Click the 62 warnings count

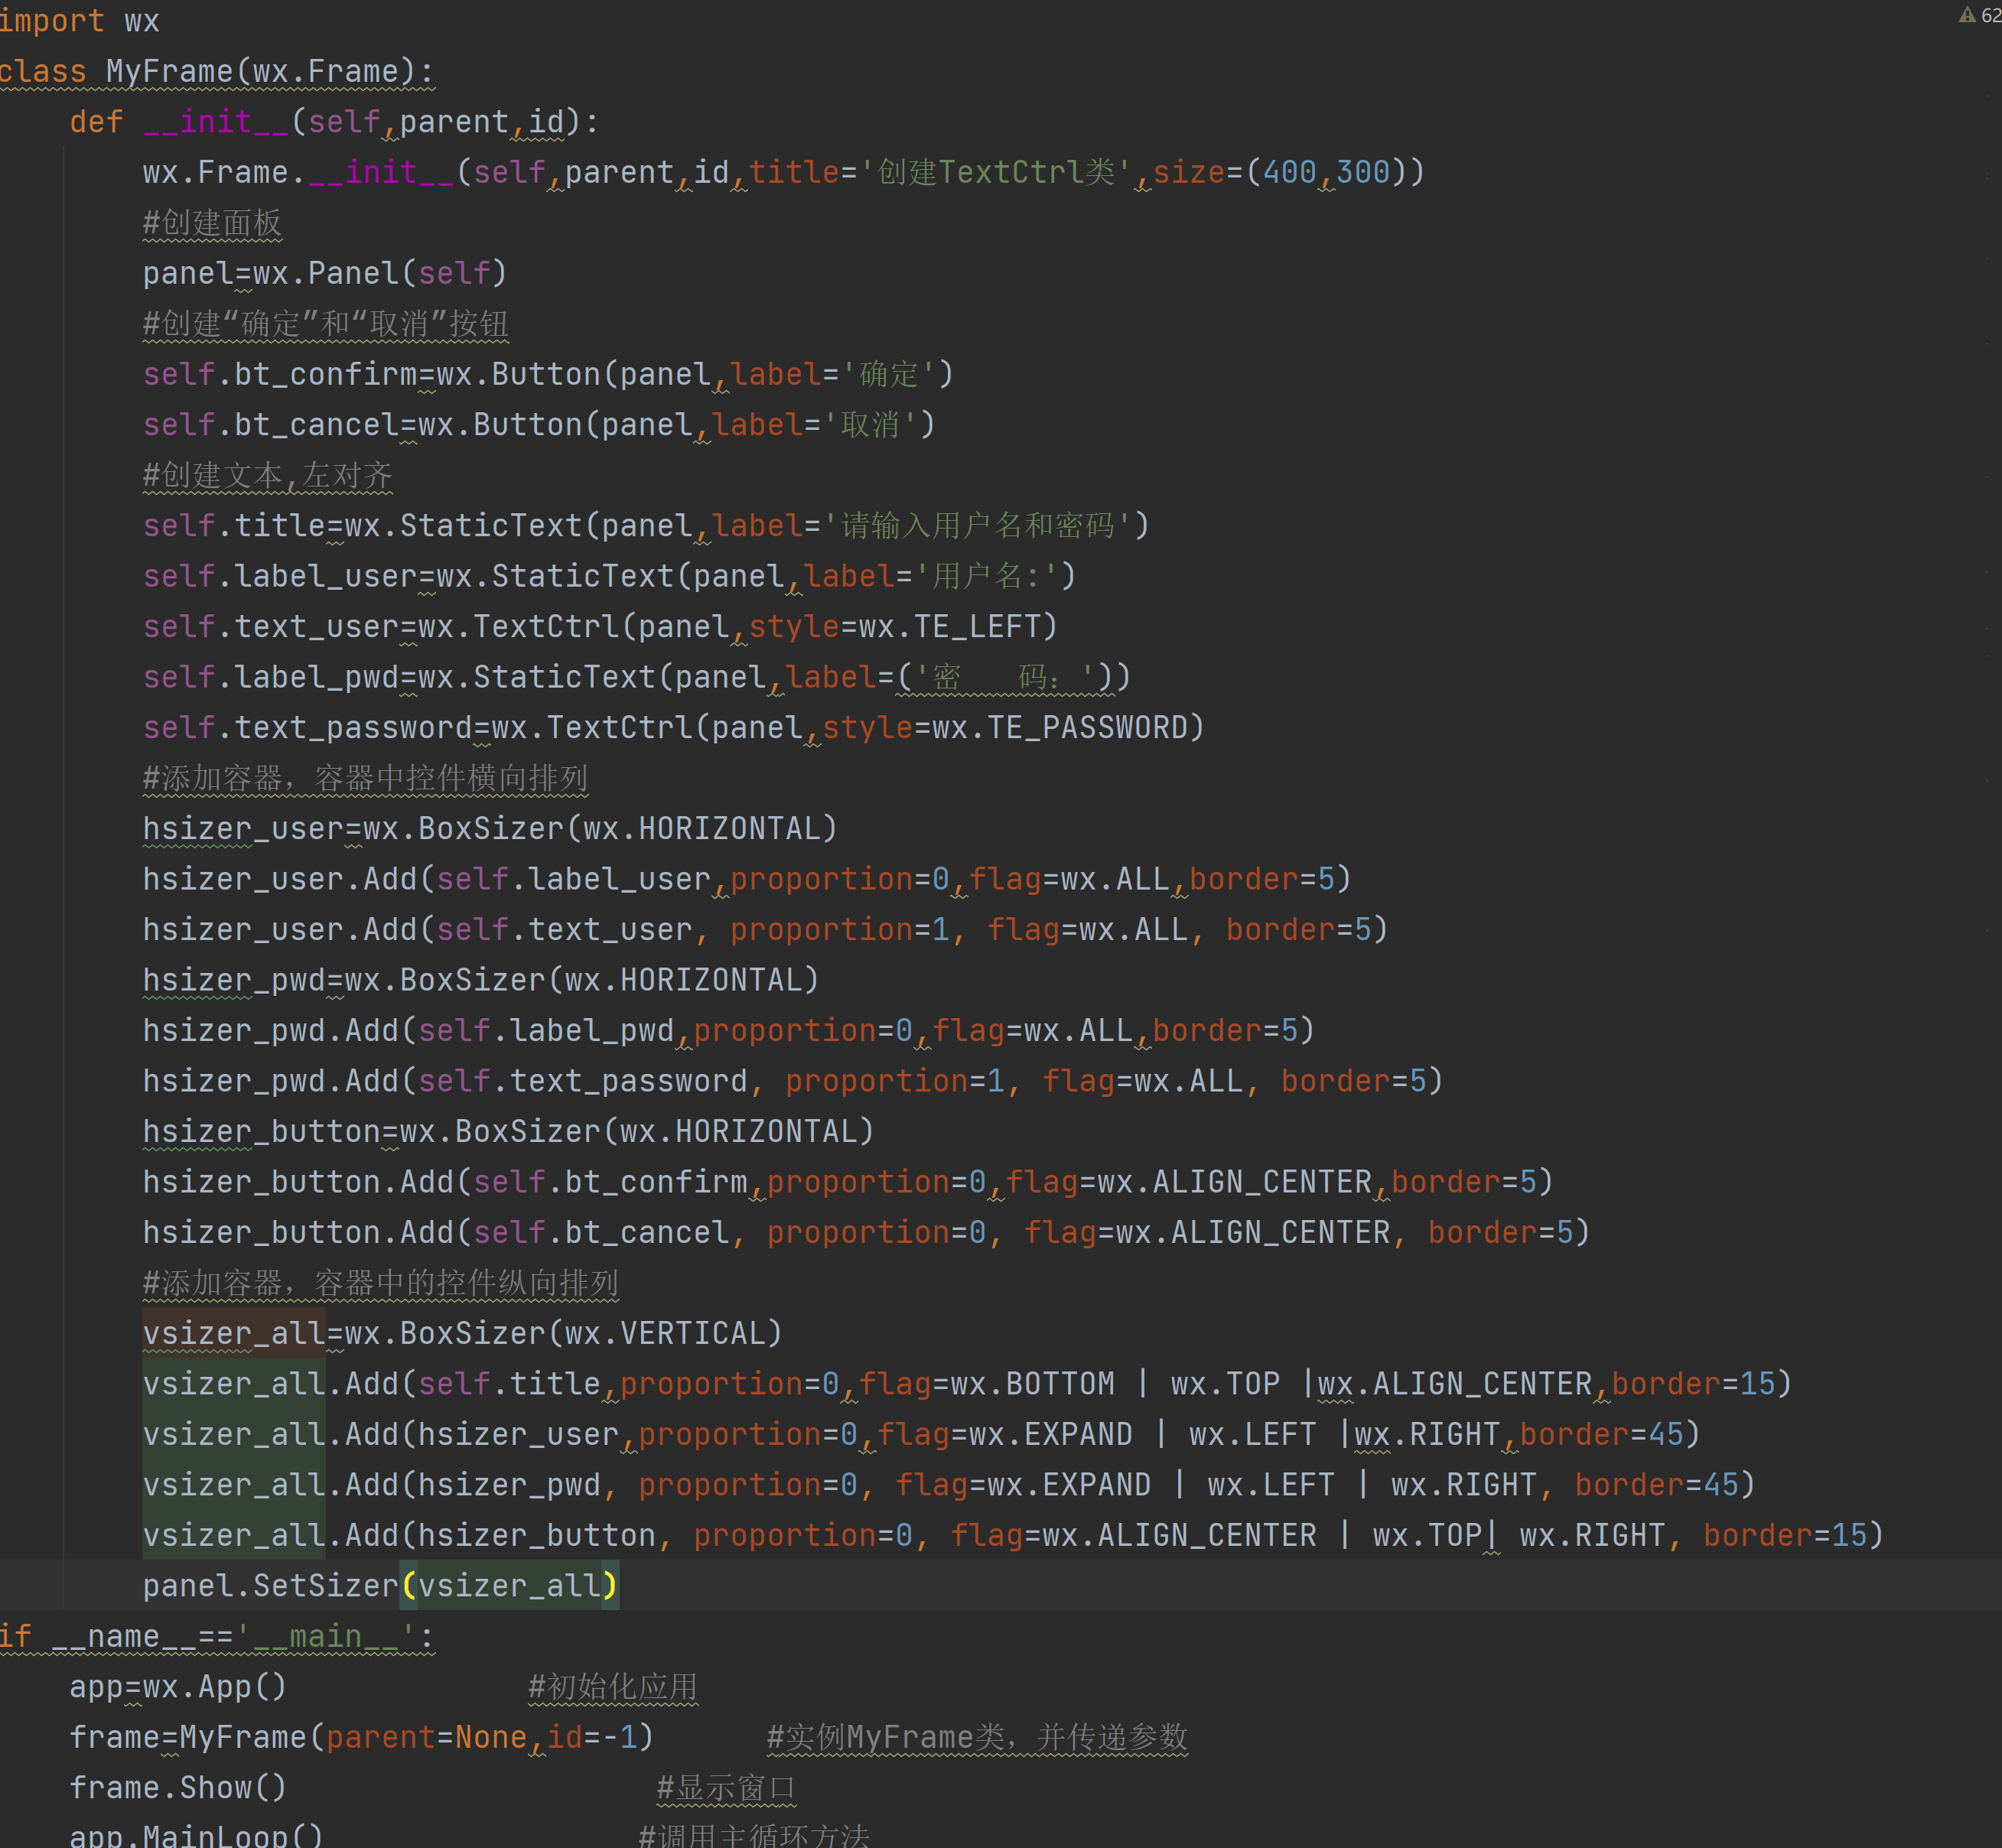coord(1991,16)
